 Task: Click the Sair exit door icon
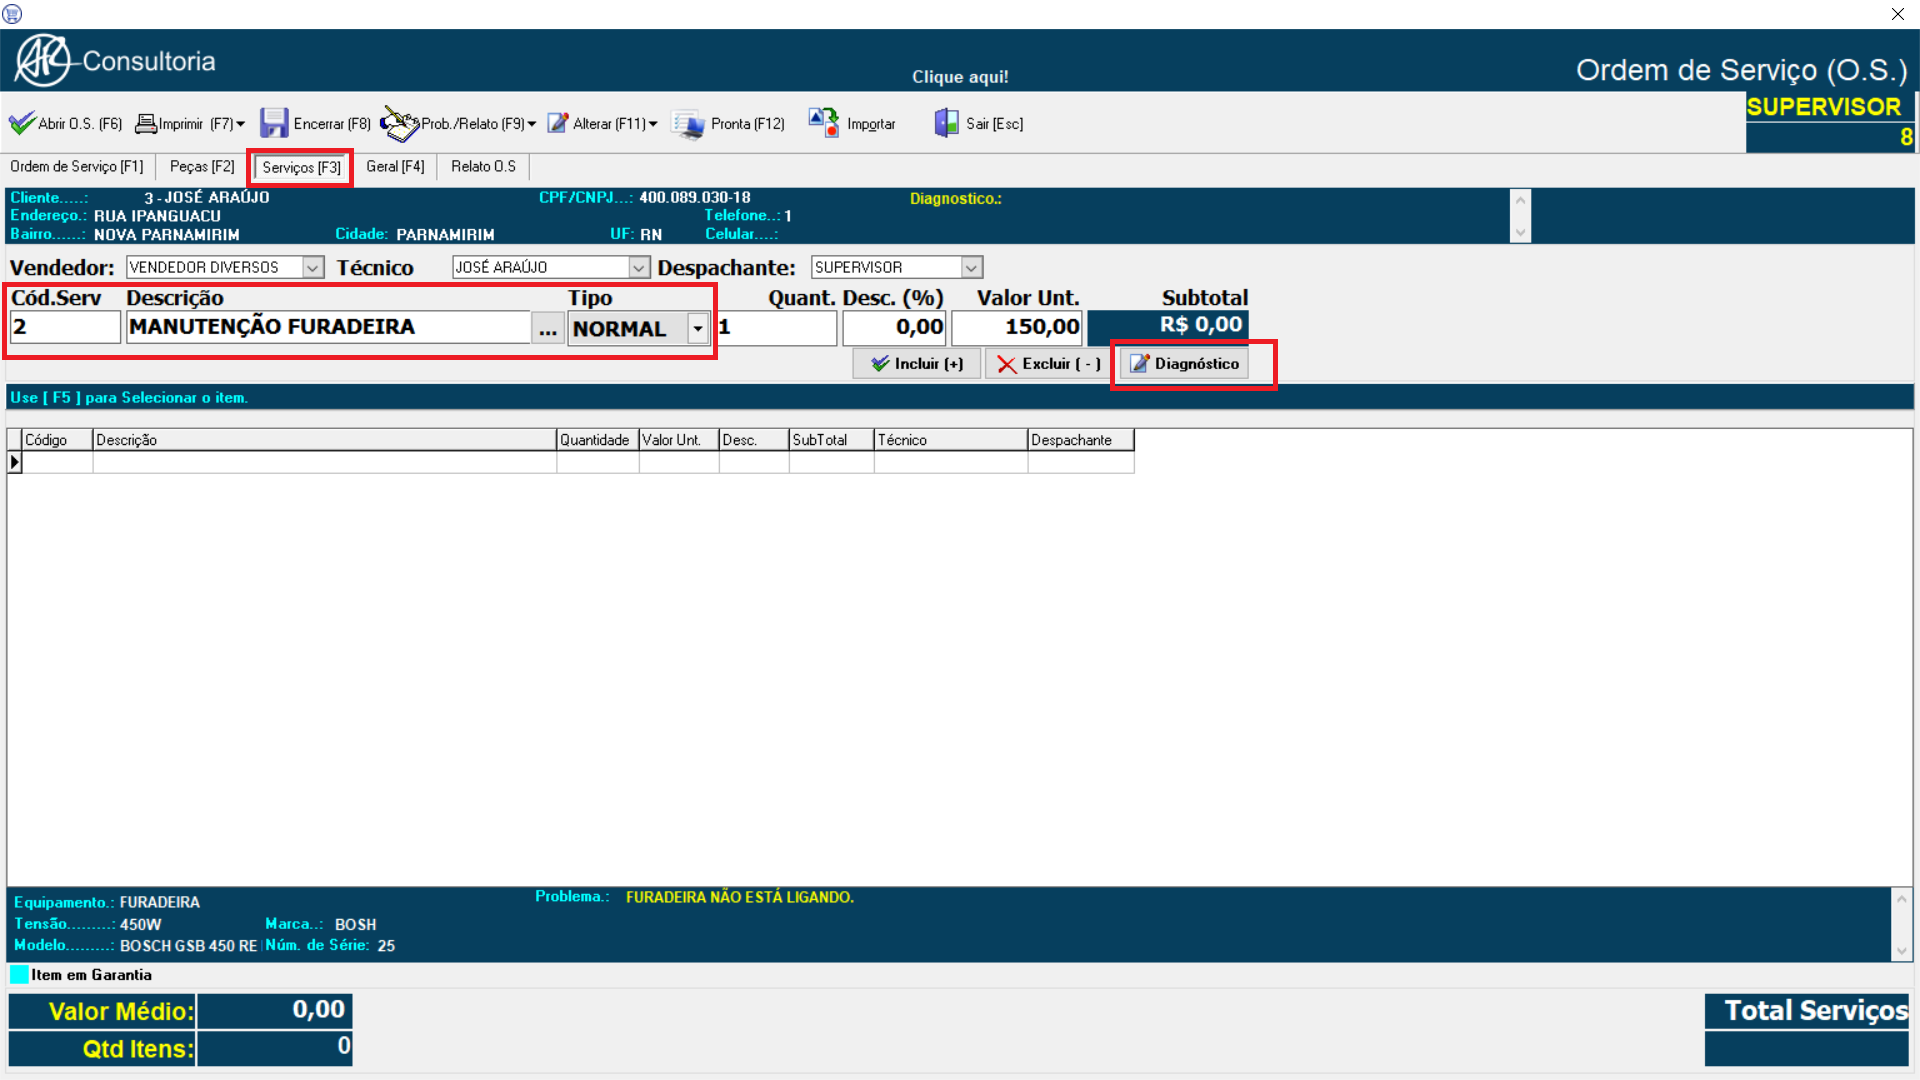(x=945, y=123)
